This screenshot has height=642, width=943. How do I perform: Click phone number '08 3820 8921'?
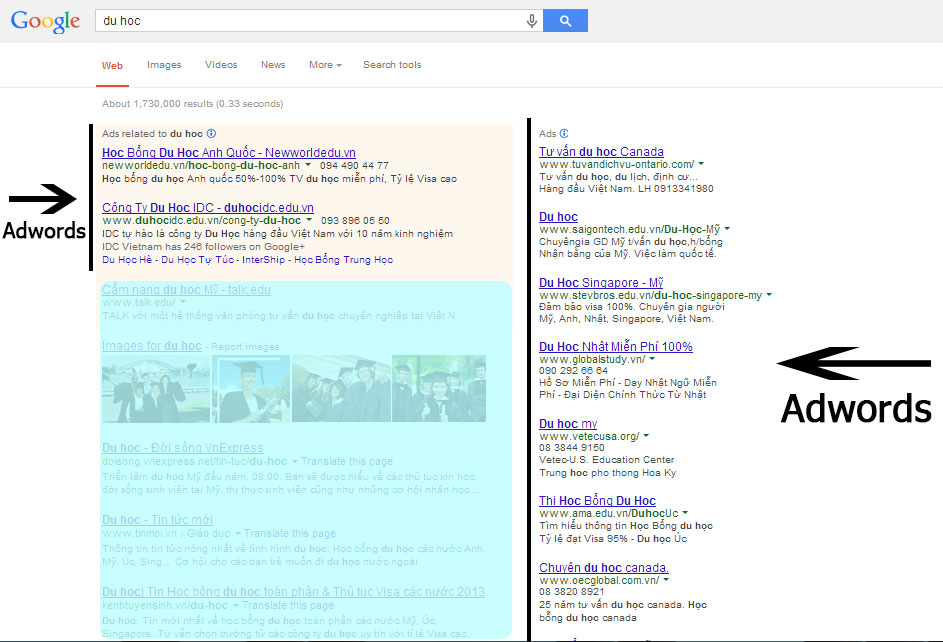[x=571, y=592]
